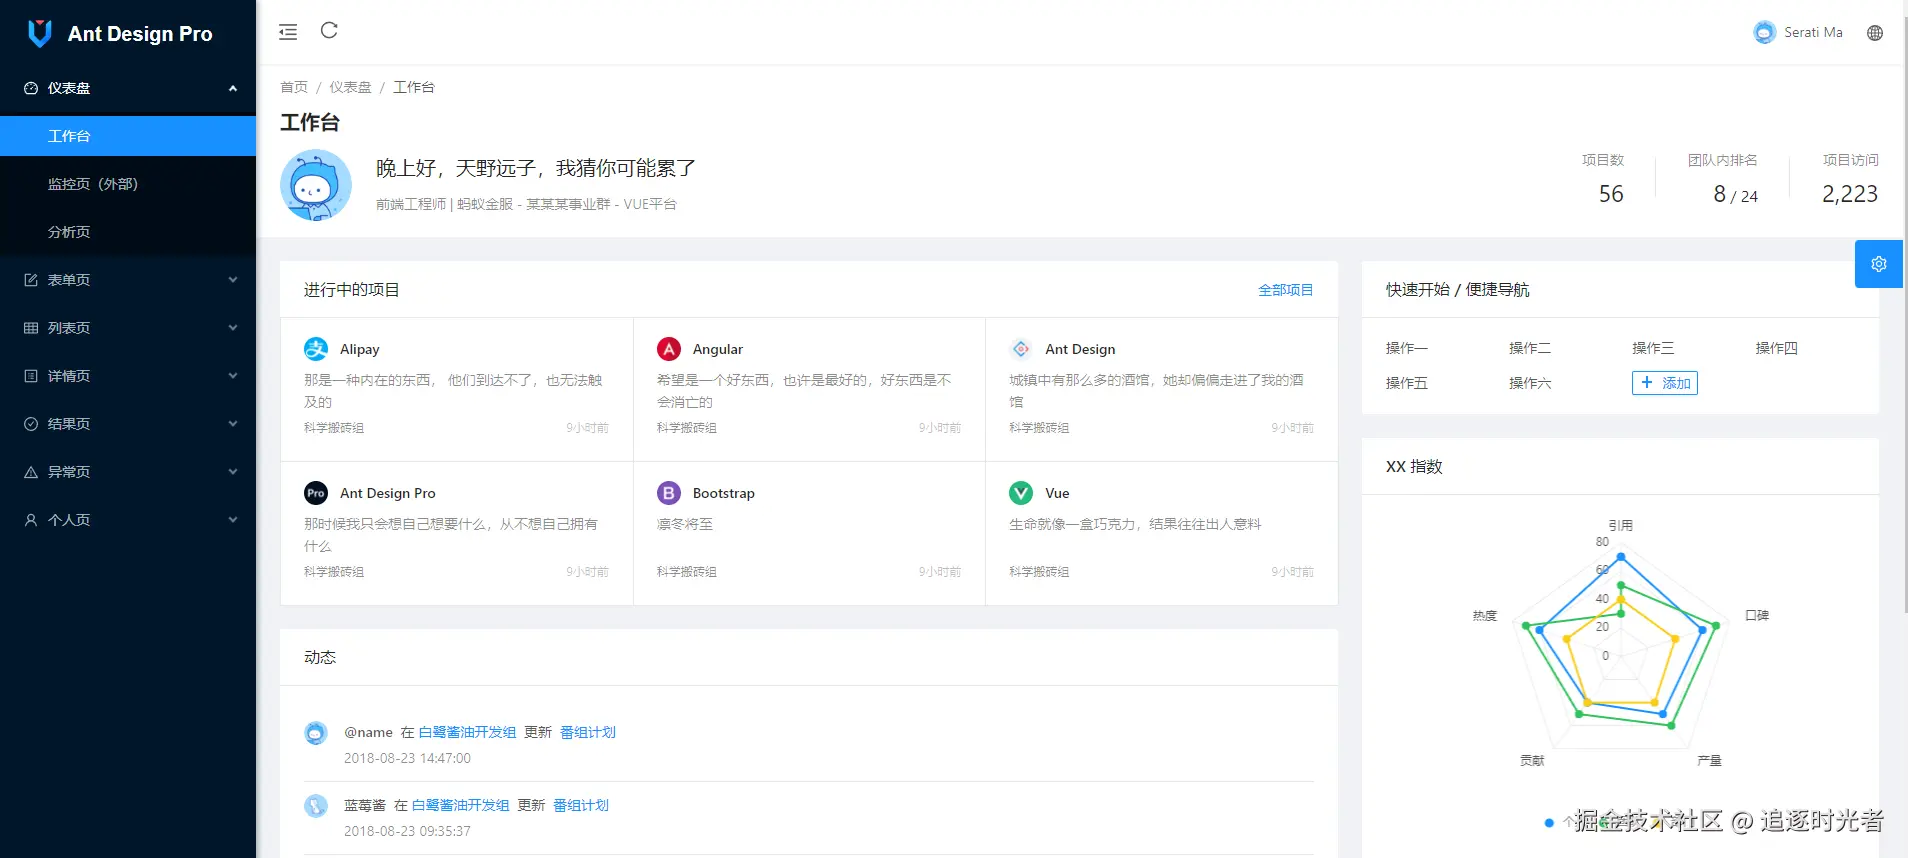Click the reload page icon in header
1908x858 pixels.
[x=329, y=31]
